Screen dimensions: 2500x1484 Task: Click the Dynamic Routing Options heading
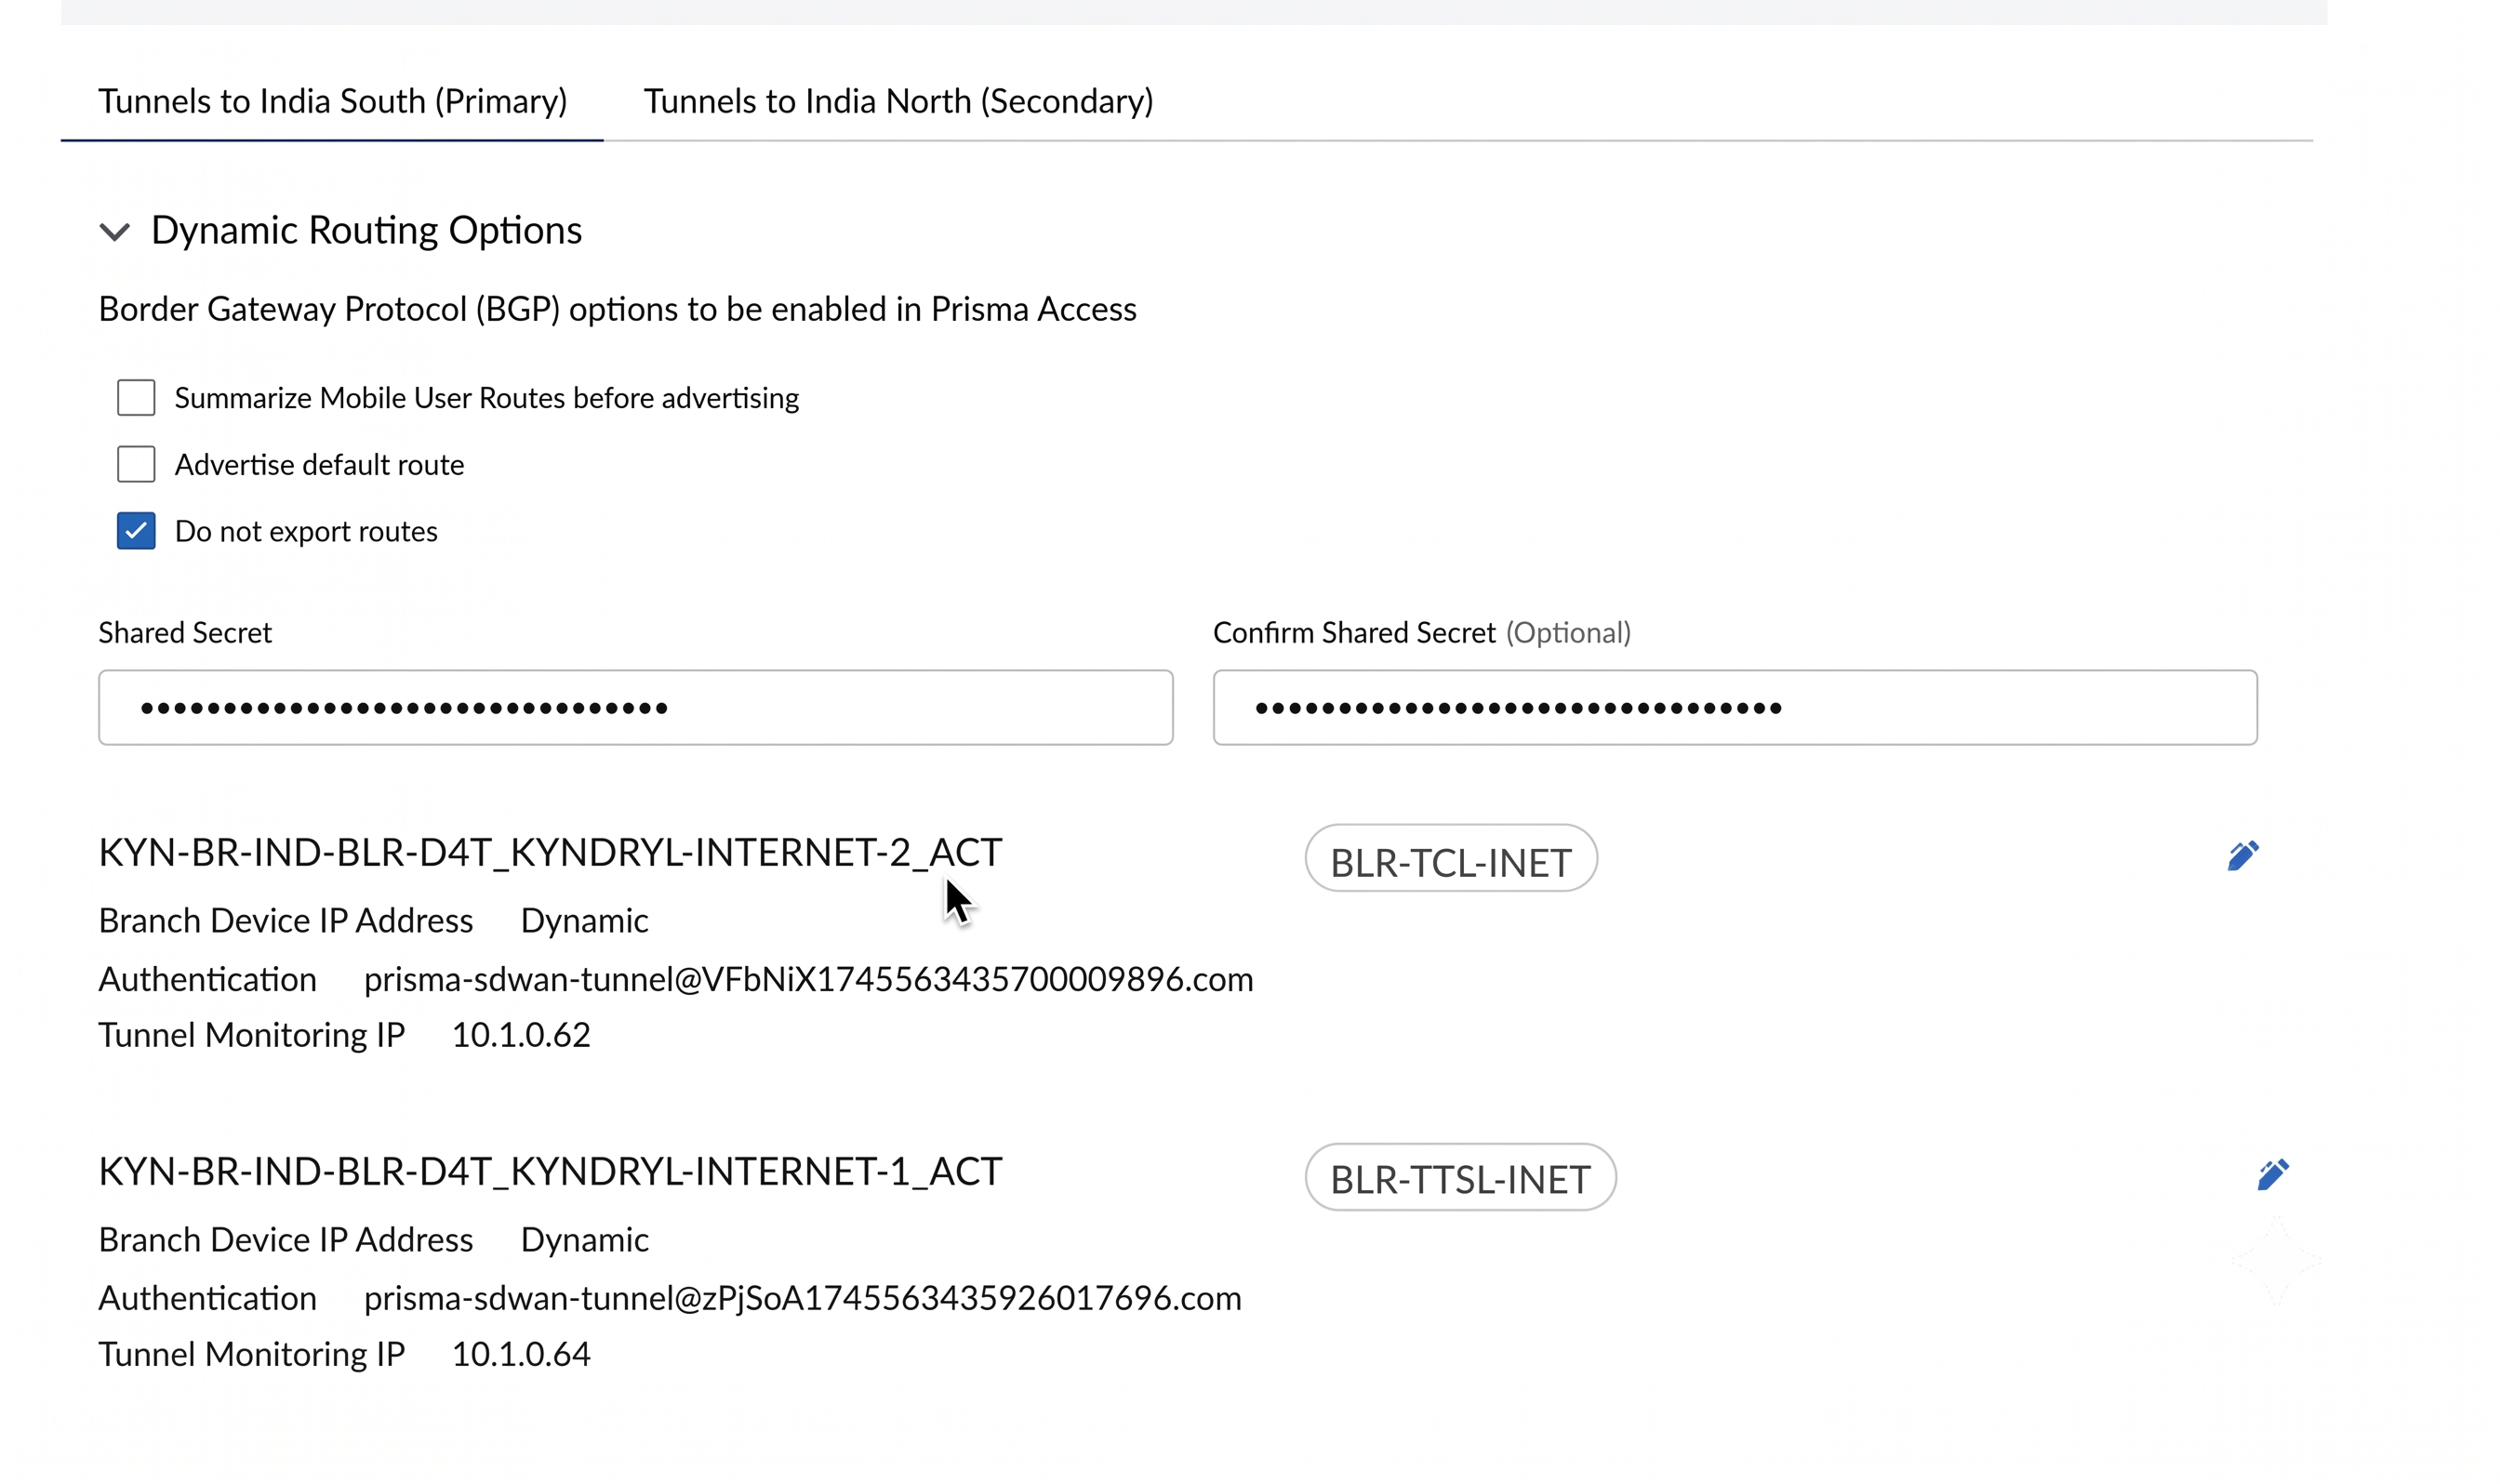tap(366, 230)
